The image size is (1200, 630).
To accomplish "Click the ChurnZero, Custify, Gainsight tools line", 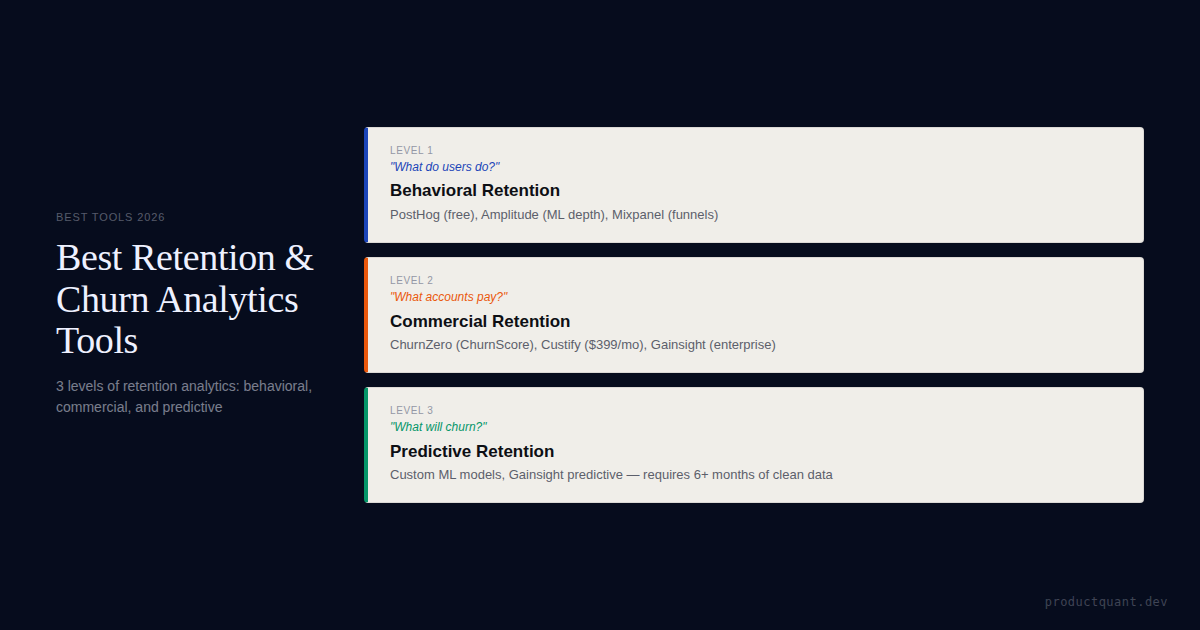I will tap(582, 345).
